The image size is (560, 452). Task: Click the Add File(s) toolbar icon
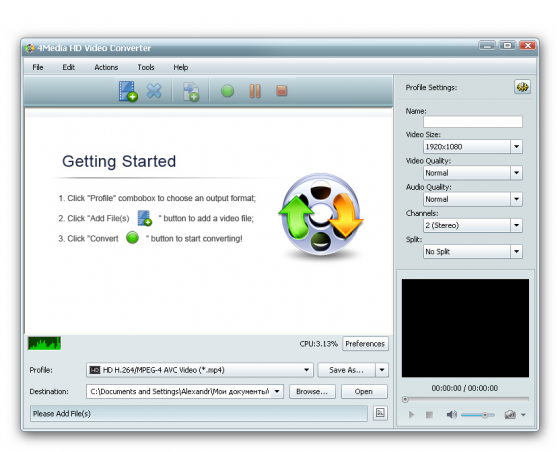[128, 91]
